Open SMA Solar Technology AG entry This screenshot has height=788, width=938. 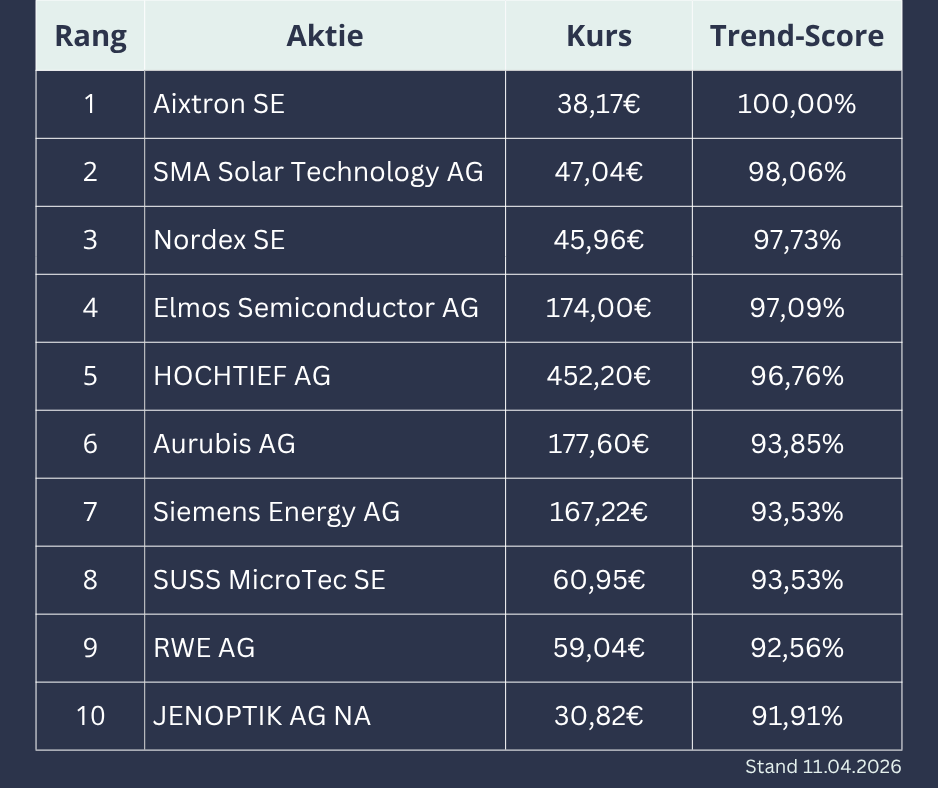[x=318, y=172]
